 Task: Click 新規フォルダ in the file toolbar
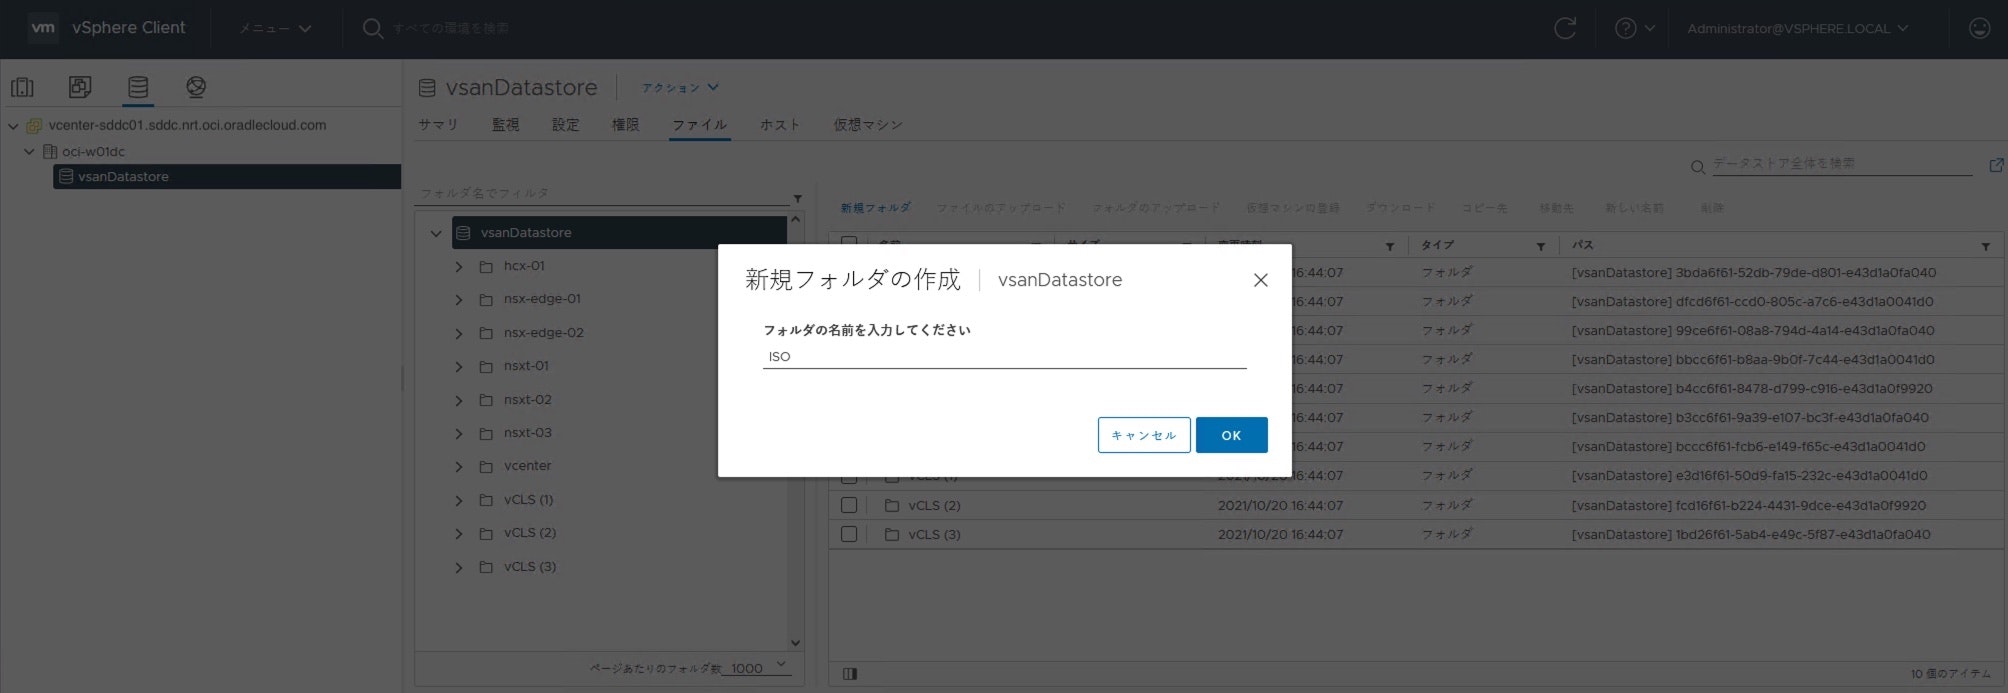tap(875, 208)
